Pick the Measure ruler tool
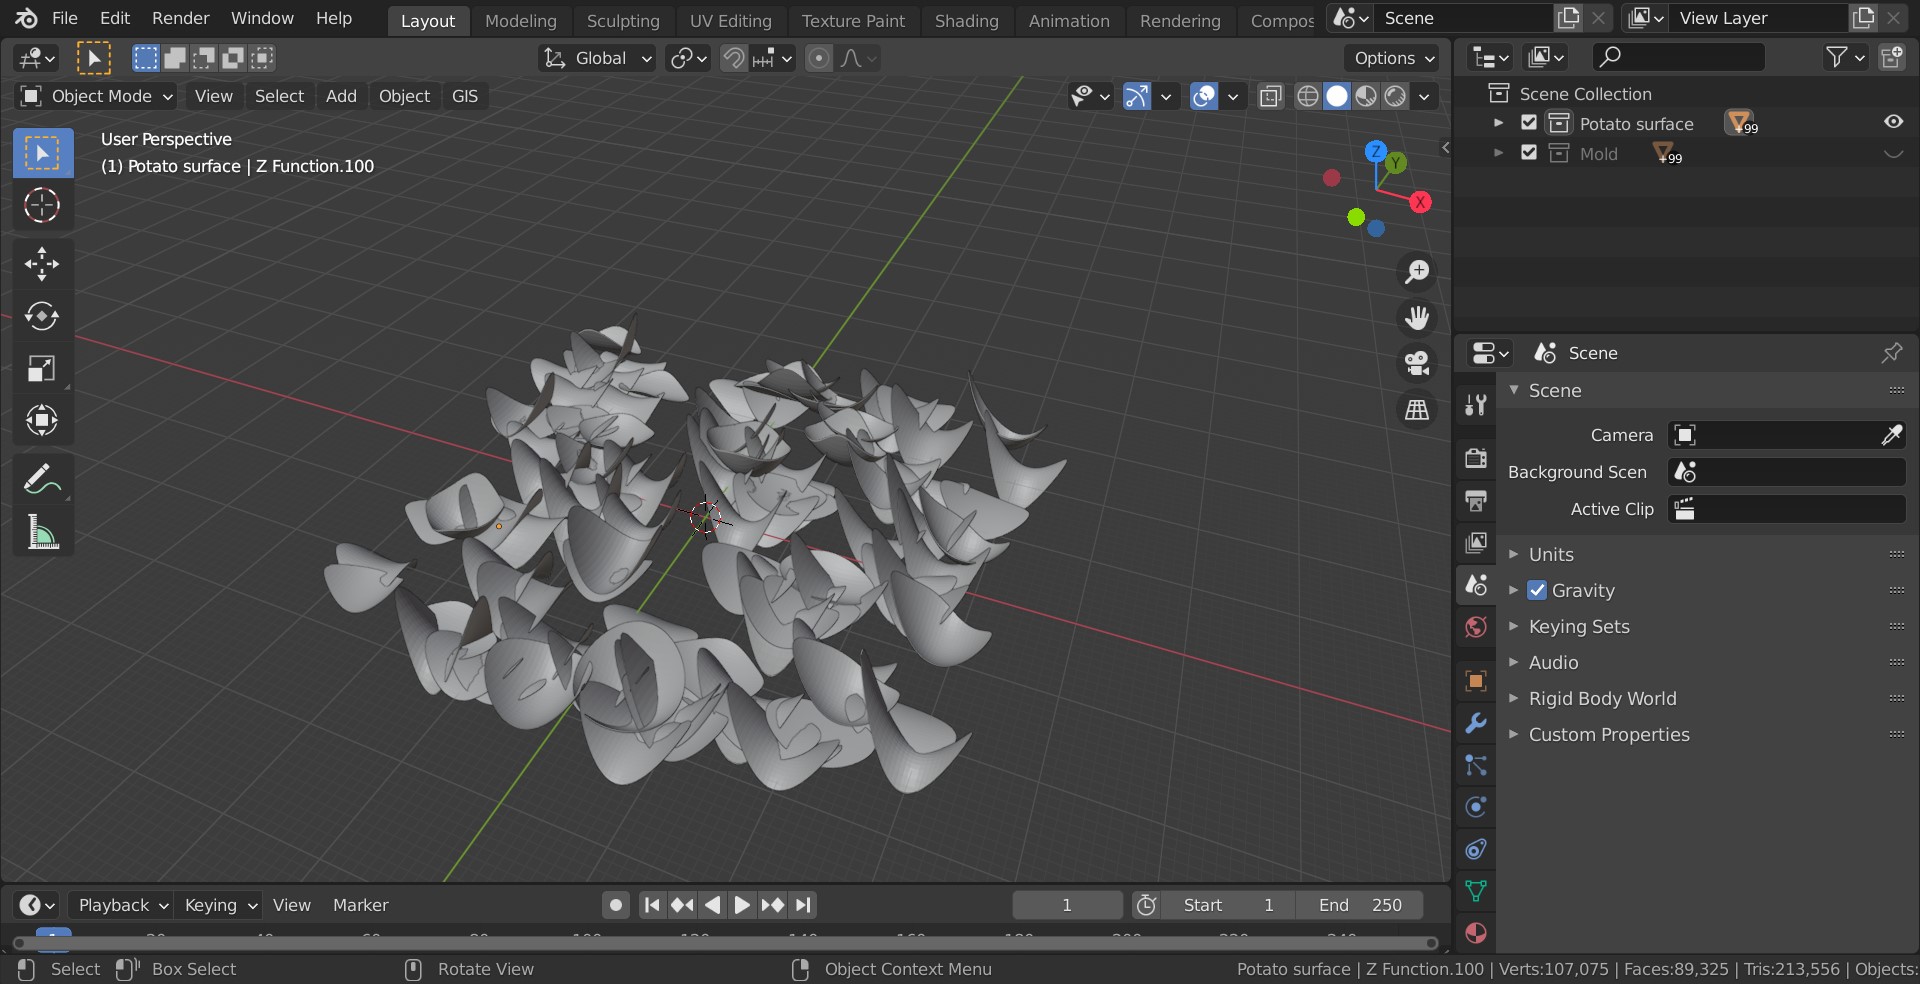The image size is (1920, 984). tap(41, 533)
